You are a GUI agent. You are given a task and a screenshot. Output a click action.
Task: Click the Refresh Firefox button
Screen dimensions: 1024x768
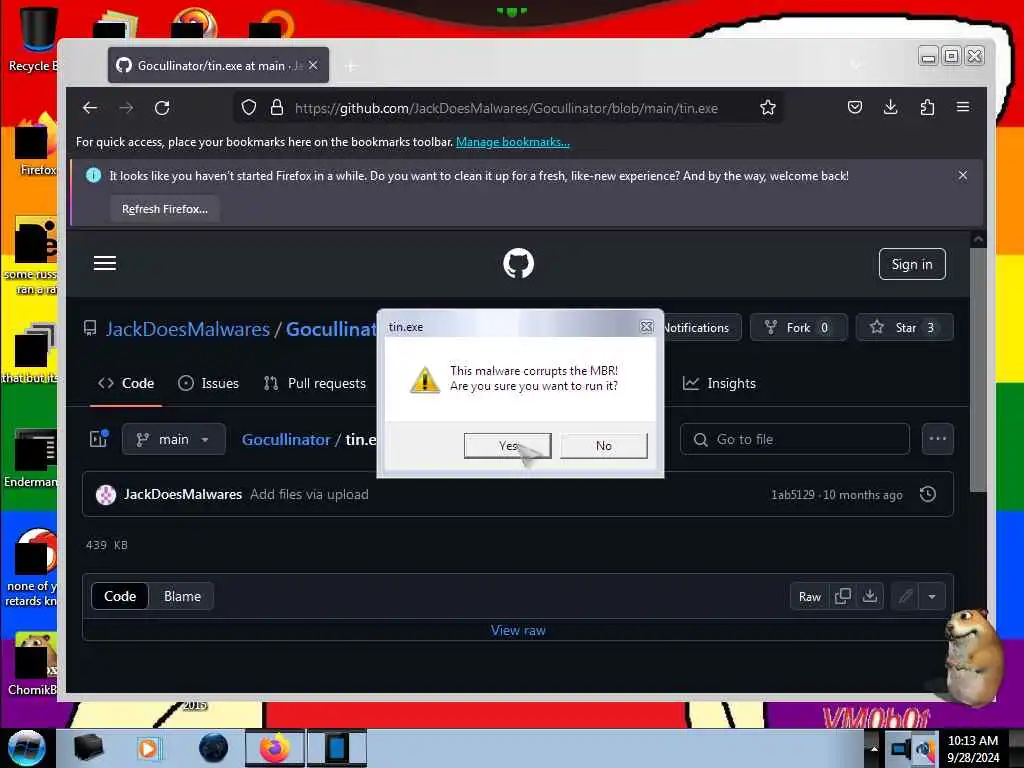(x=165, y=209)
